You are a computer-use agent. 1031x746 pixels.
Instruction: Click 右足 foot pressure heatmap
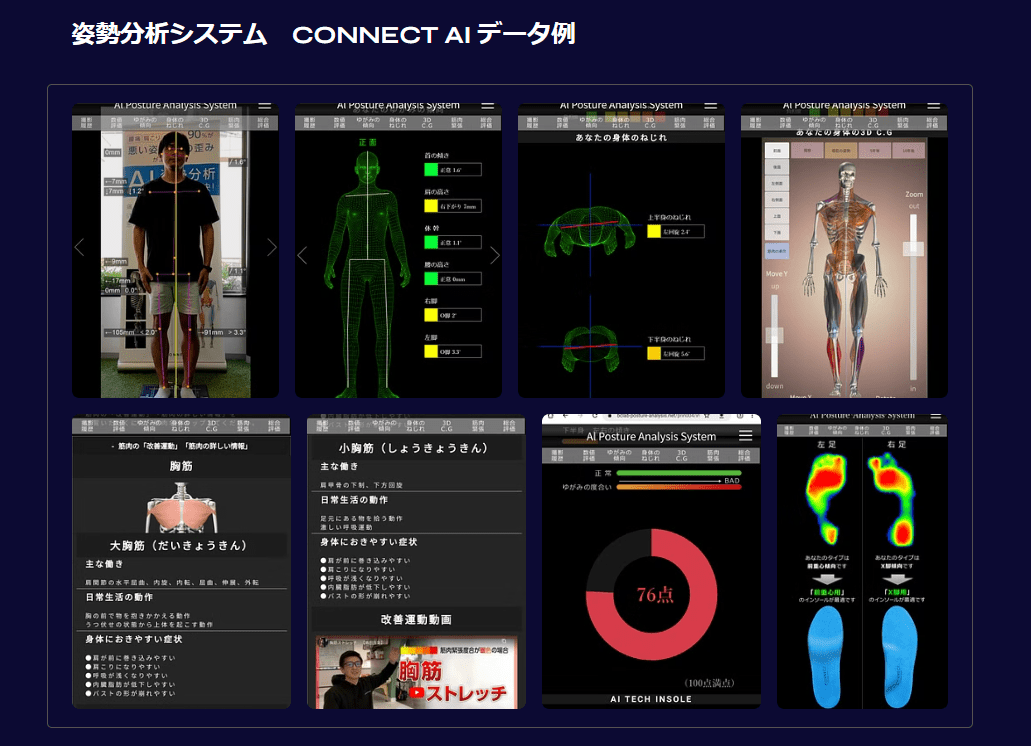coord(893,500)
